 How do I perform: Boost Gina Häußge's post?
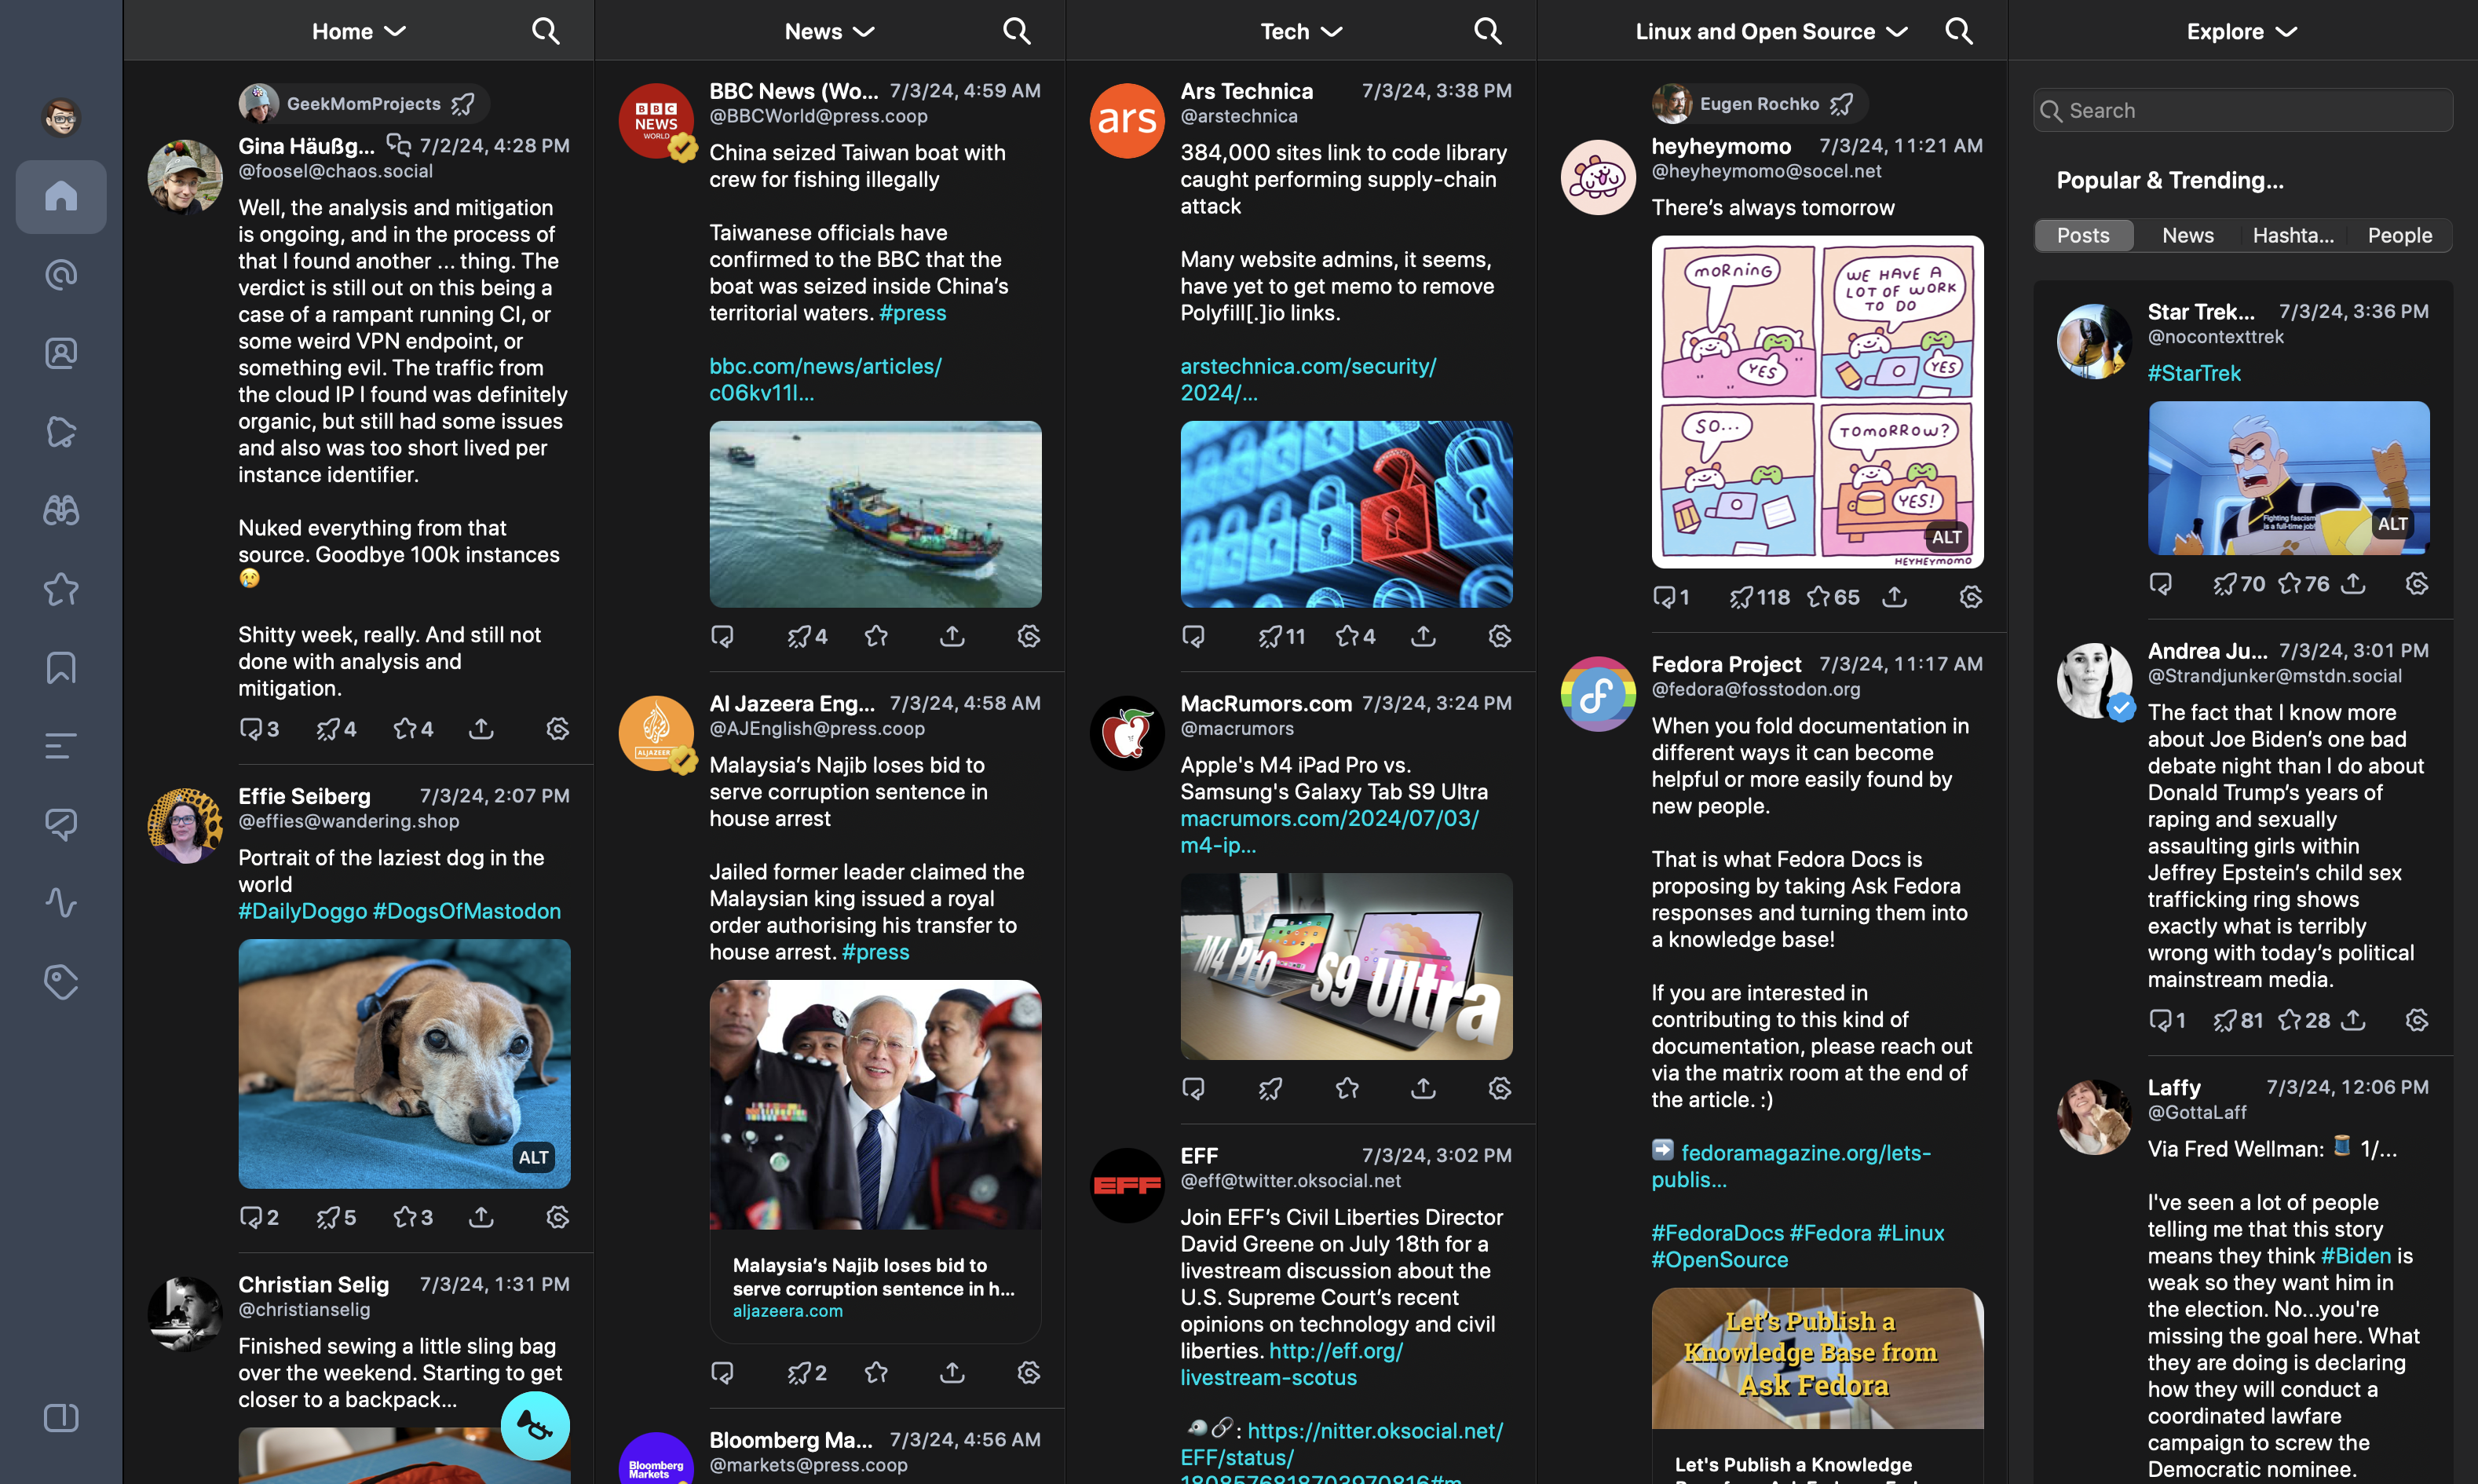click(336, 729)
